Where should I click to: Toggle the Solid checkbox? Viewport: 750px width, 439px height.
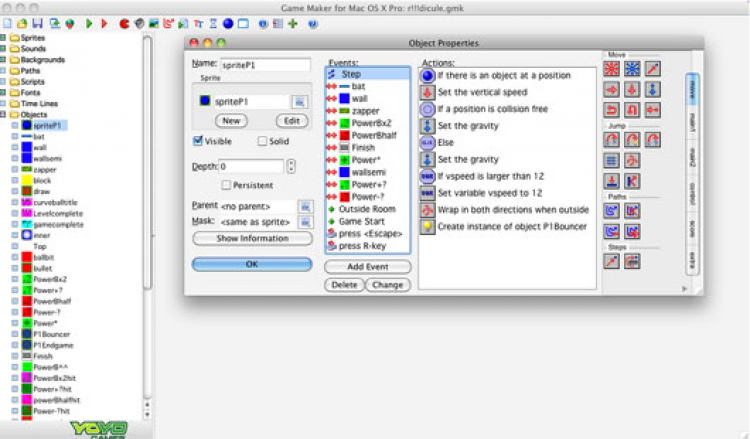(262, 141)
